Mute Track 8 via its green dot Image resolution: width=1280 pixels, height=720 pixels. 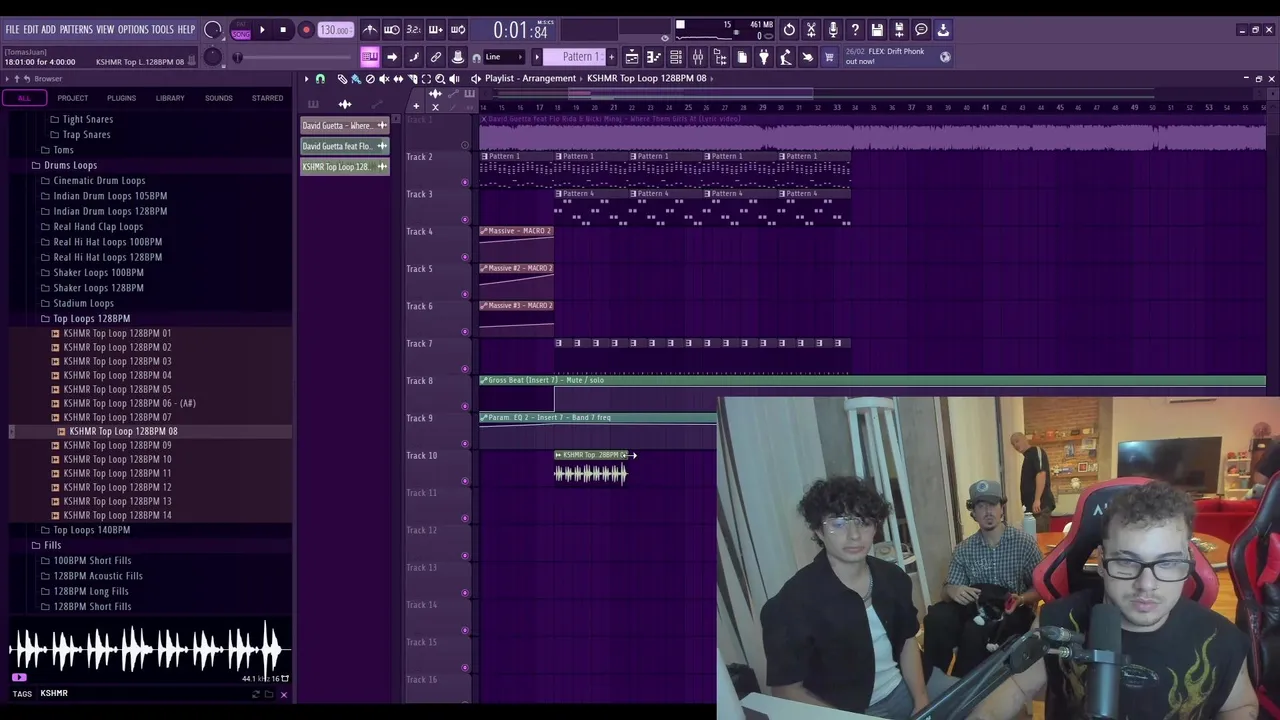tap(464, 406)
